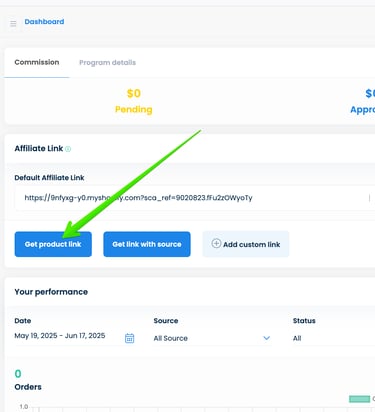Click the copy separator at the link field end

pos(369,198)
